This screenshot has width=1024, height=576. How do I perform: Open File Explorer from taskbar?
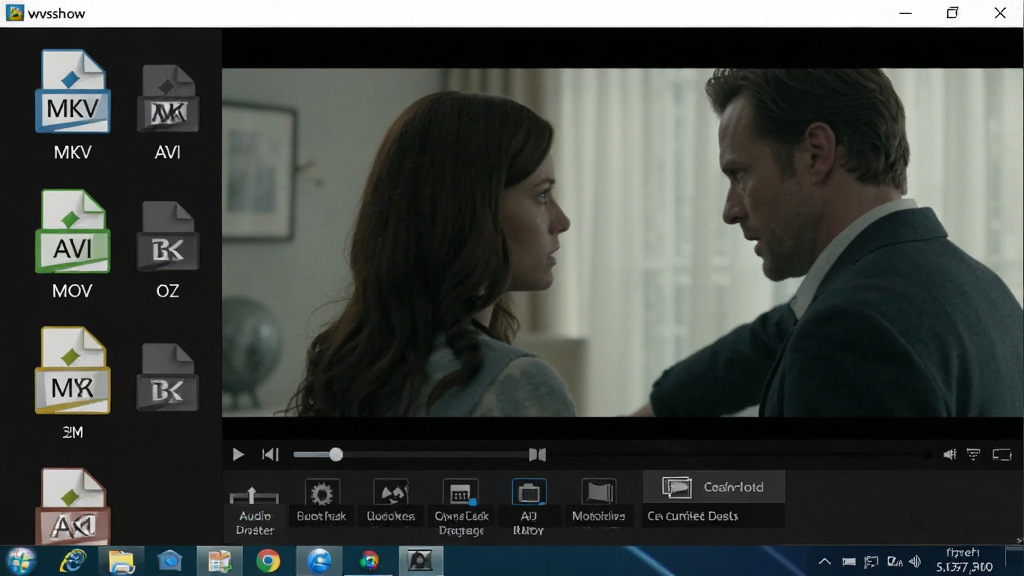tap(121, 561)
